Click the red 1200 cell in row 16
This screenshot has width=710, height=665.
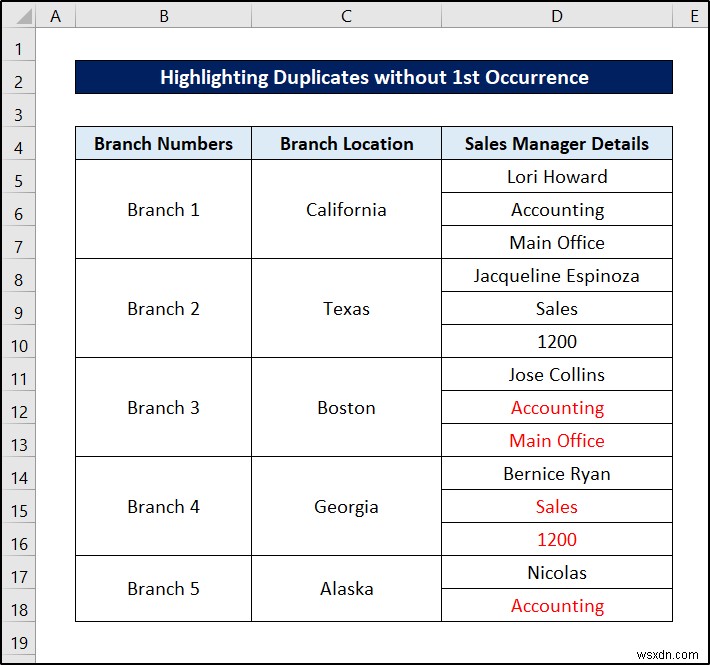[x=557, y=540]
